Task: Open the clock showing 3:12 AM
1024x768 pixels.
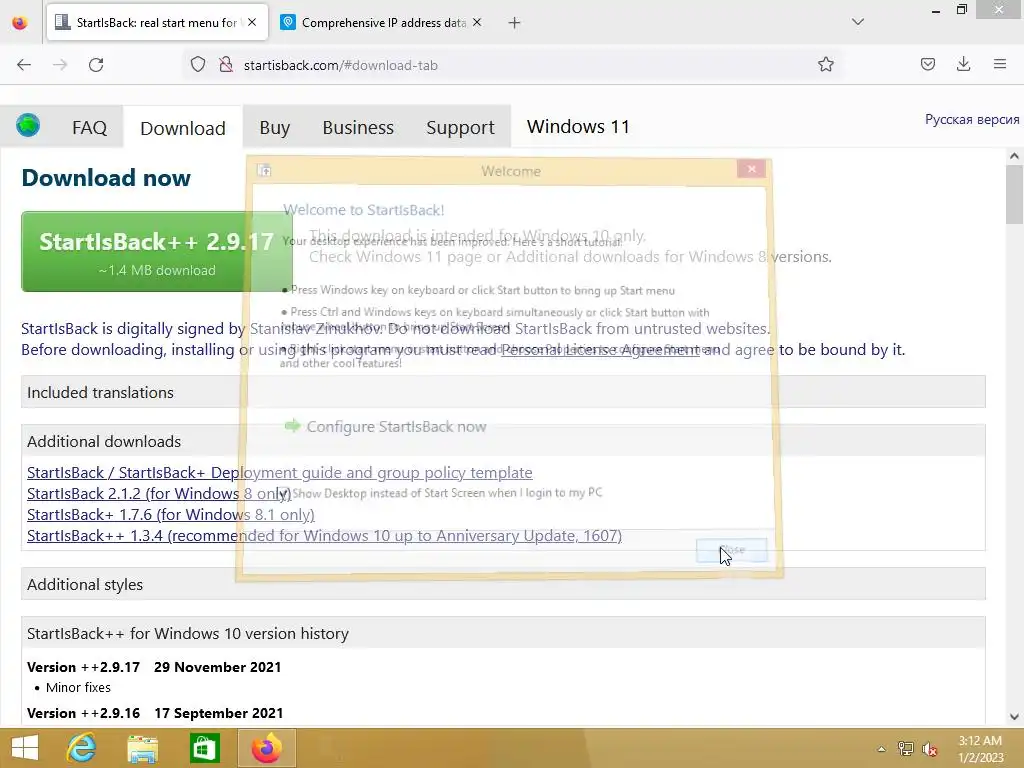Action: click(980, 748)
